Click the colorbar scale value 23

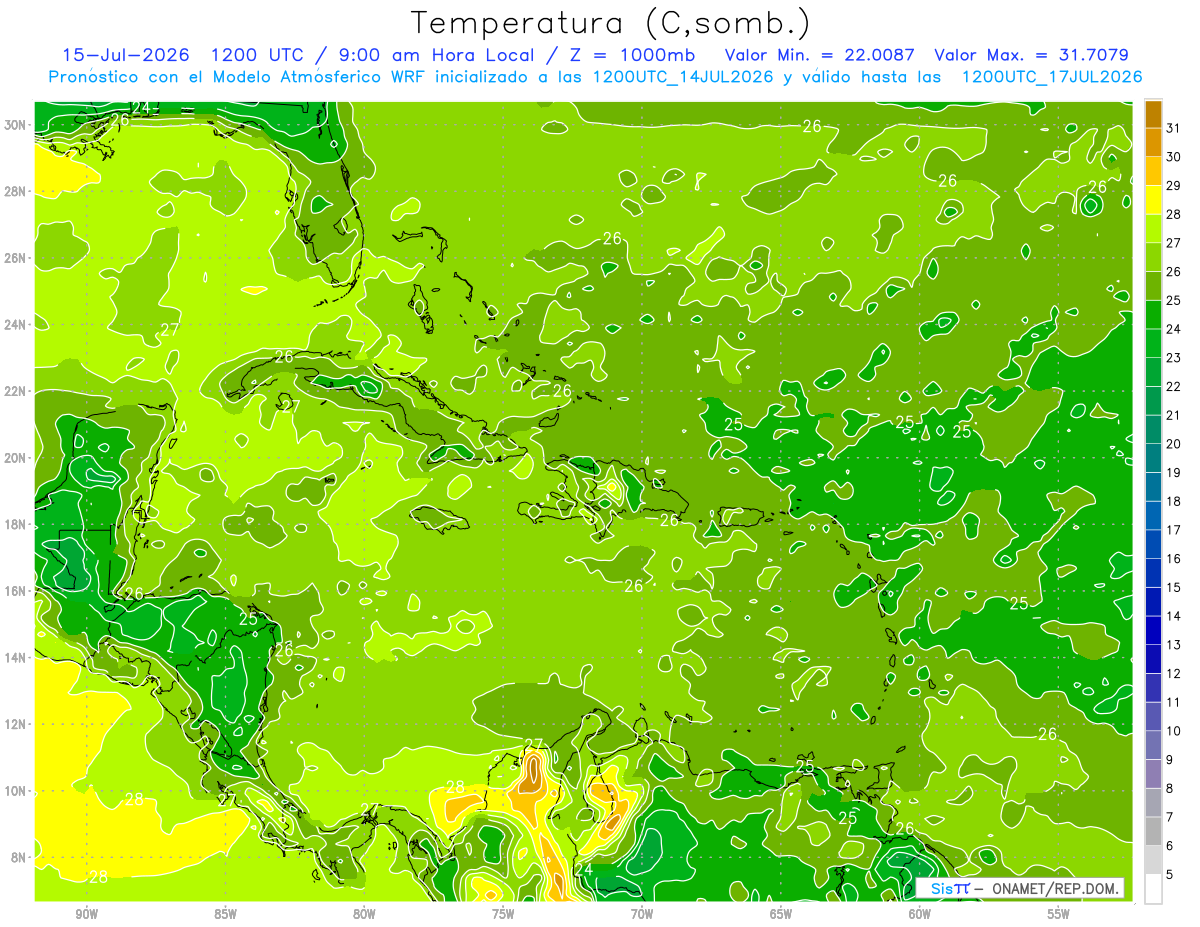[x=1174, y=358]
